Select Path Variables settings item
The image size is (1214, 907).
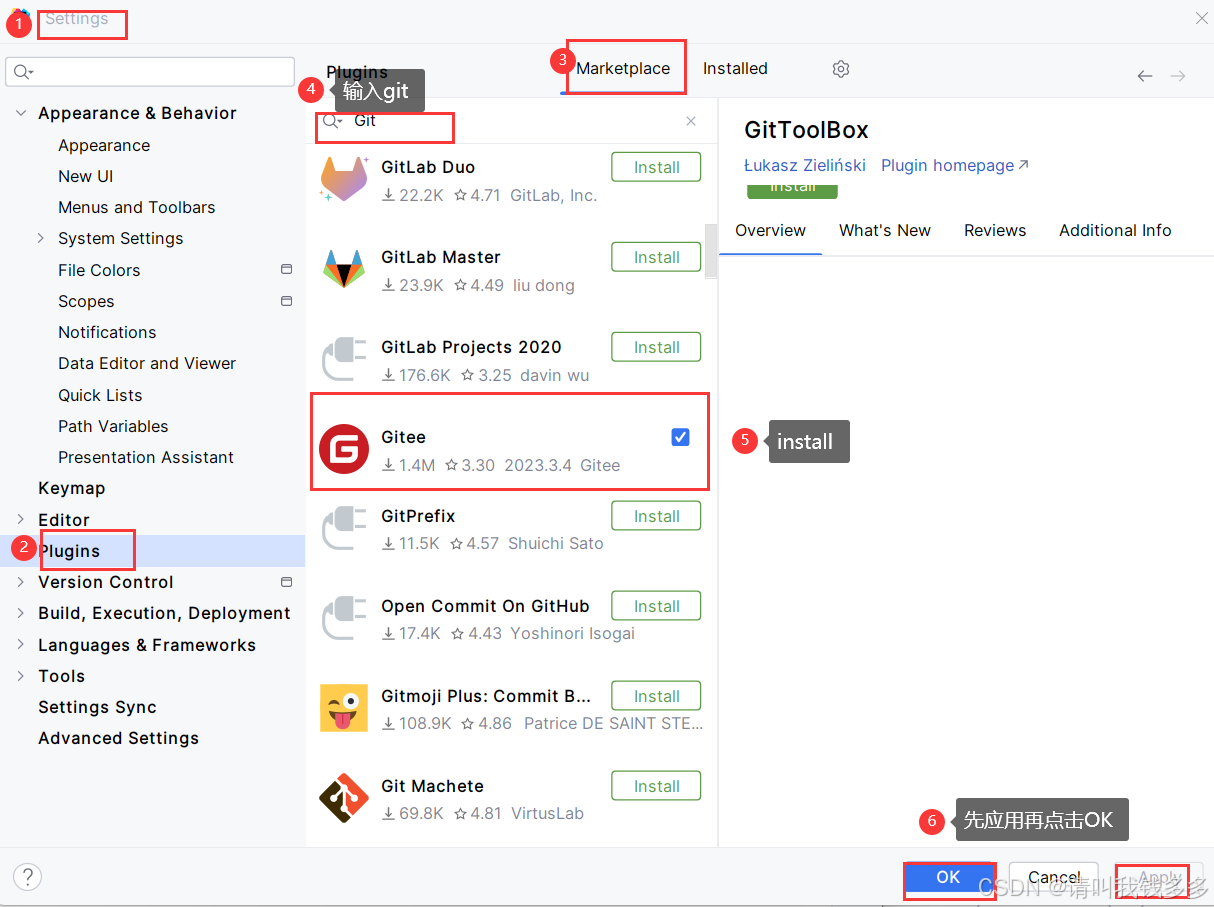click(113, 426)
